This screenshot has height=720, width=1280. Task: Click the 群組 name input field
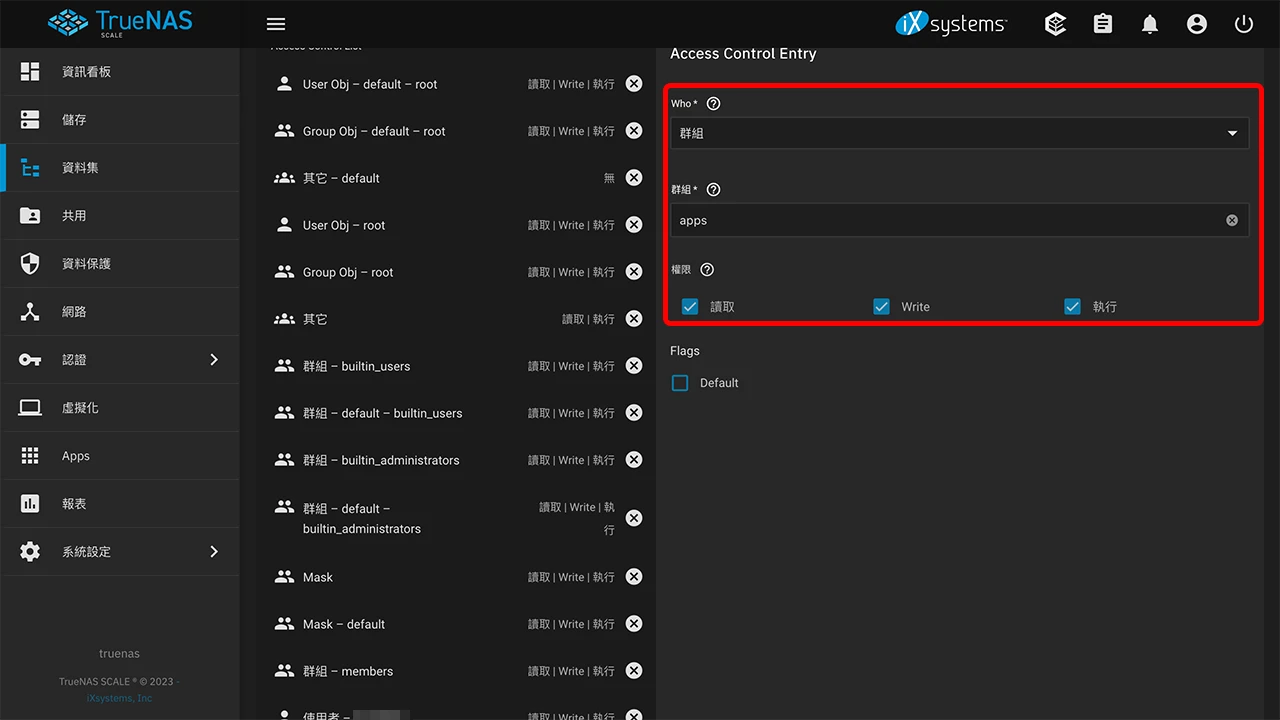coord(945,221)
